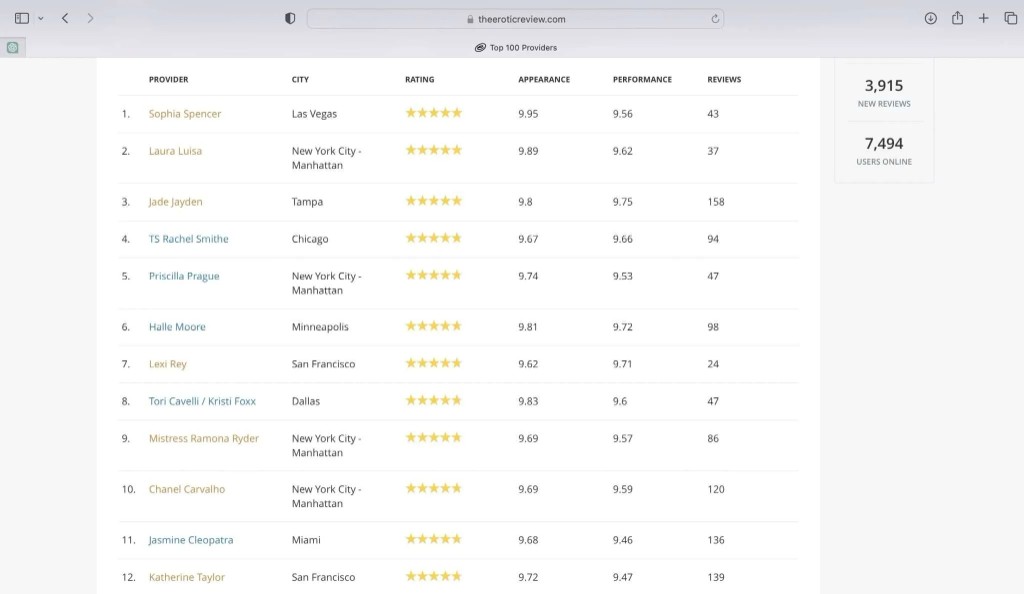Open Sophia Spencer's profile link

click(185, 114)
